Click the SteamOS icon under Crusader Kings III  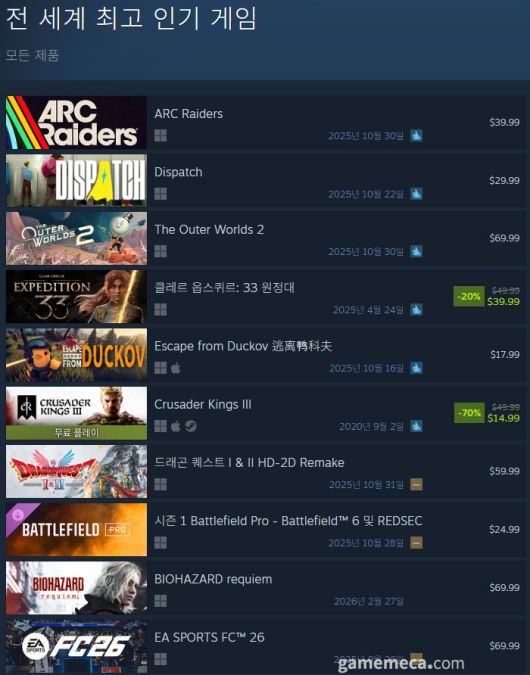(x=191, y=426)
